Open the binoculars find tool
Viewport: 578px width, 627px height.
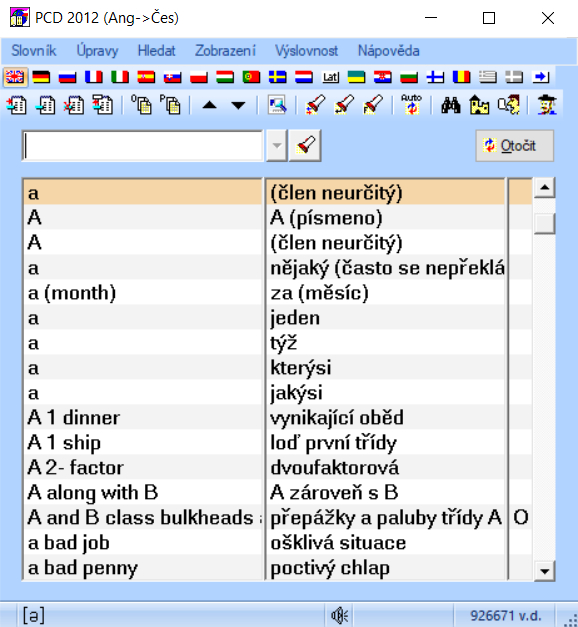point(450,105)
